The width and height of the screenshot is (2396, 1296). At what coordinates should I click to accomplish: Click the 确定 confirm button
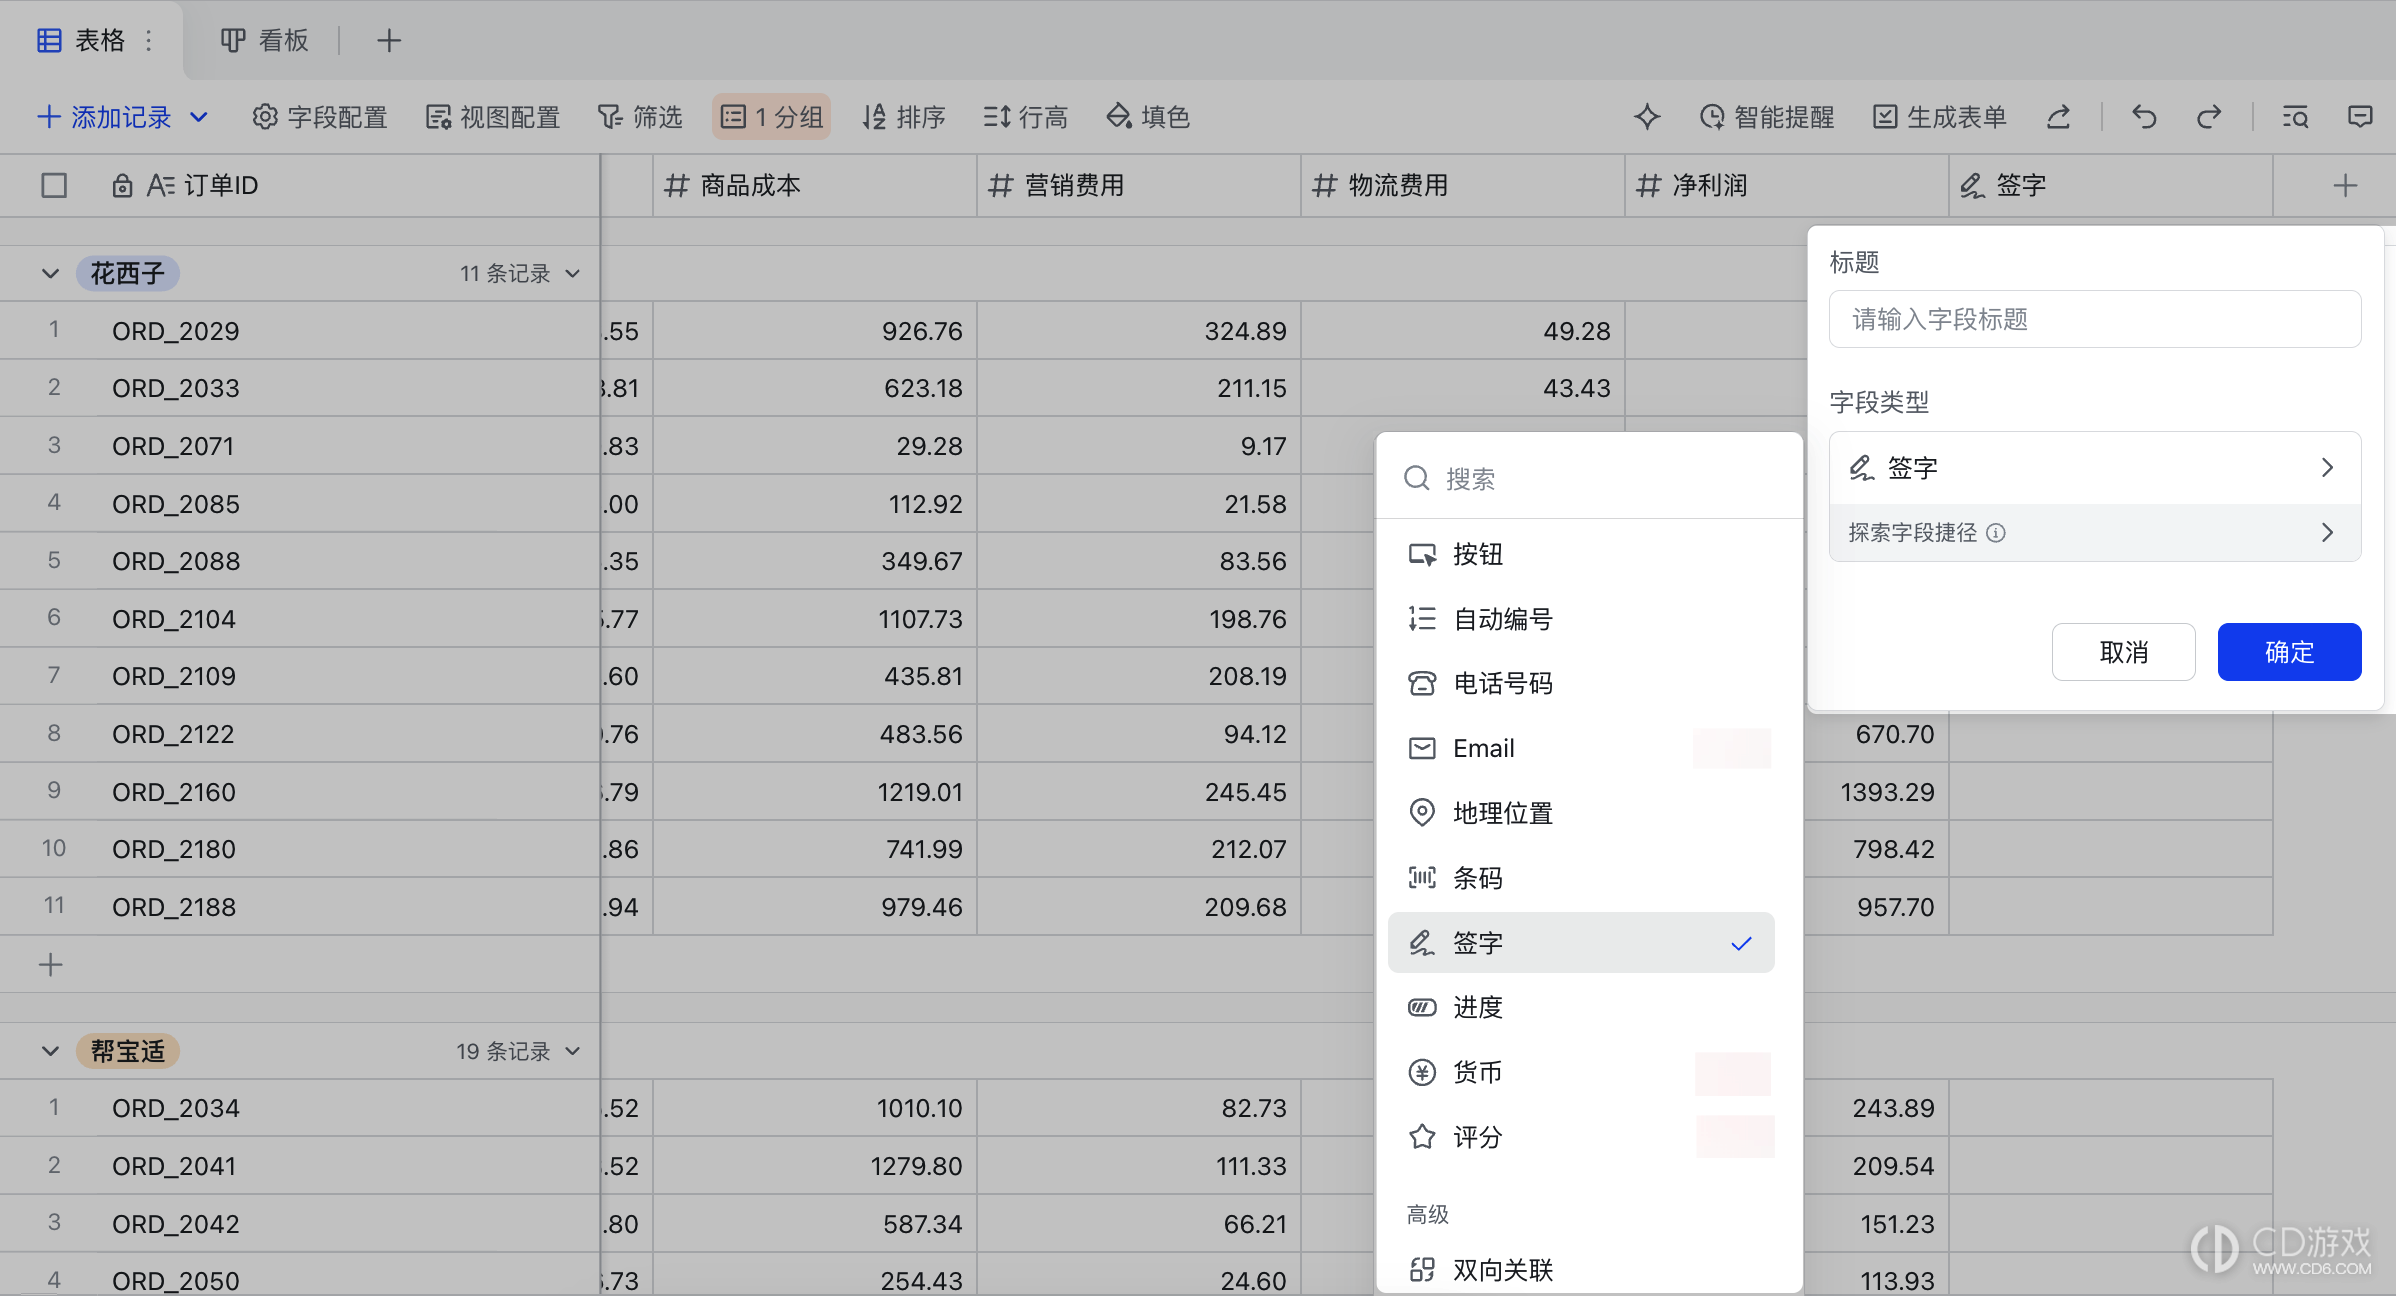(2289, 652)
